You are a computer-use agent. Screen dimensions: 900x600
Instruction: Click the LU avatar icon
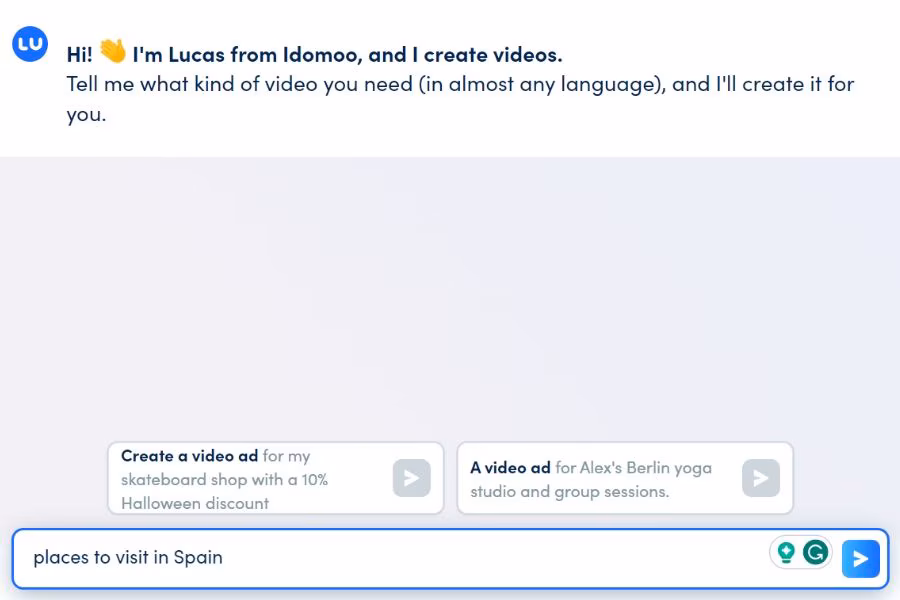tap(29, 45)
